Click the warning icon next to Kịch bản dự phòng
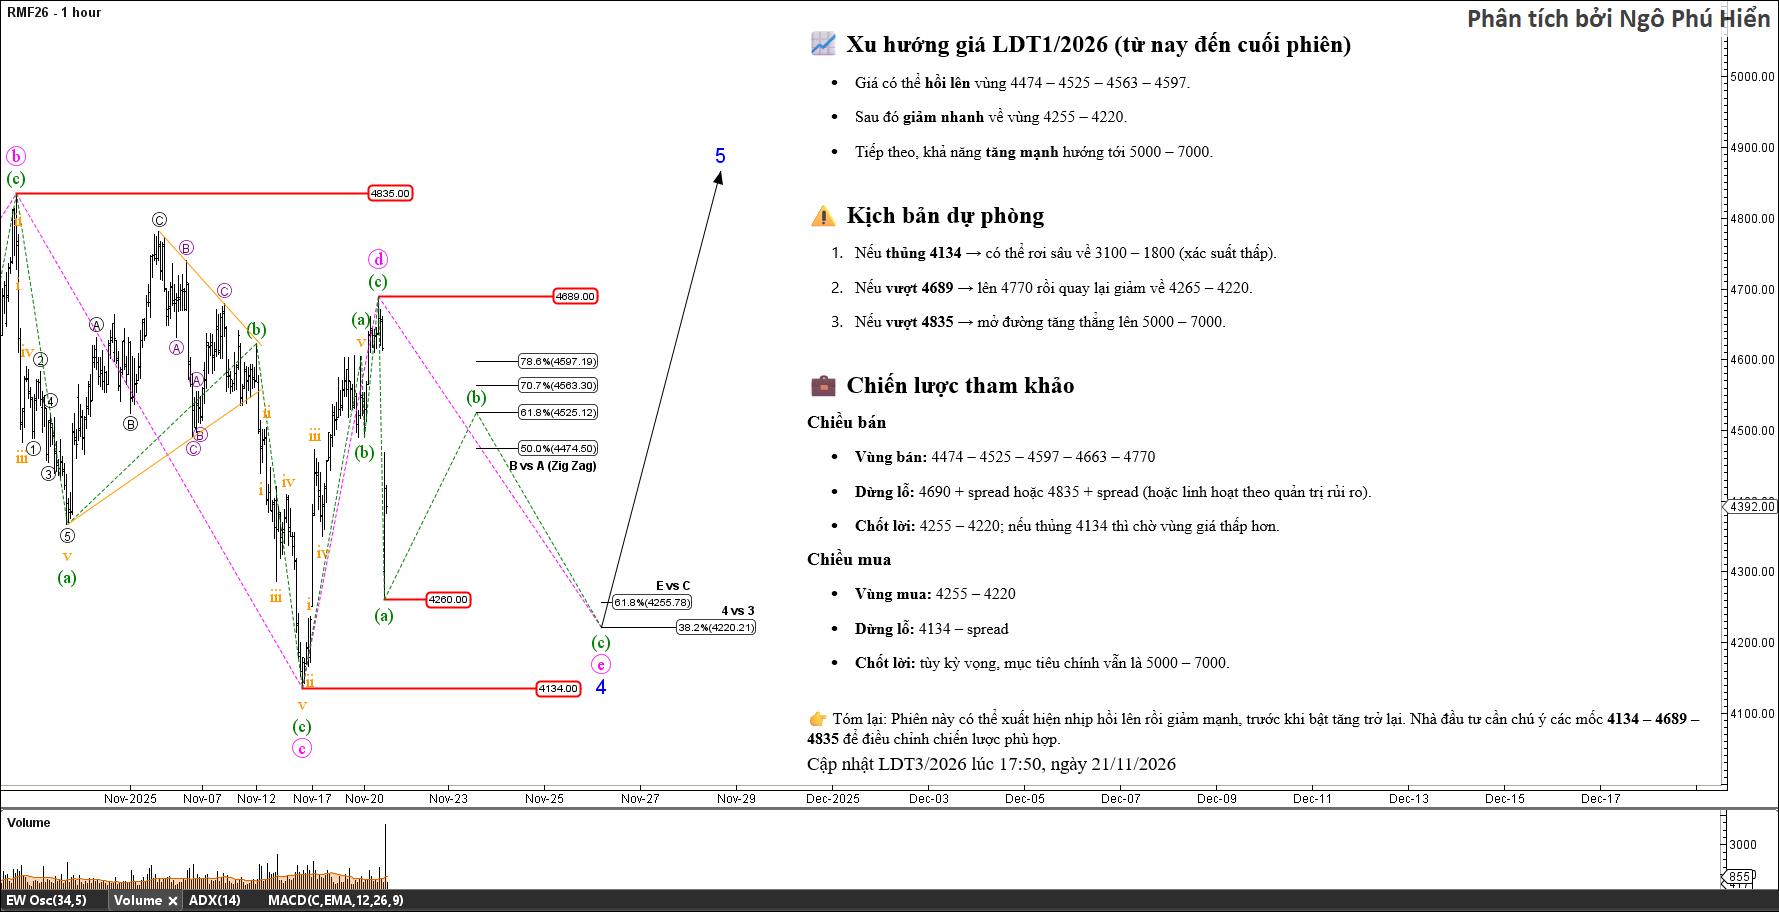 [822, 216]
